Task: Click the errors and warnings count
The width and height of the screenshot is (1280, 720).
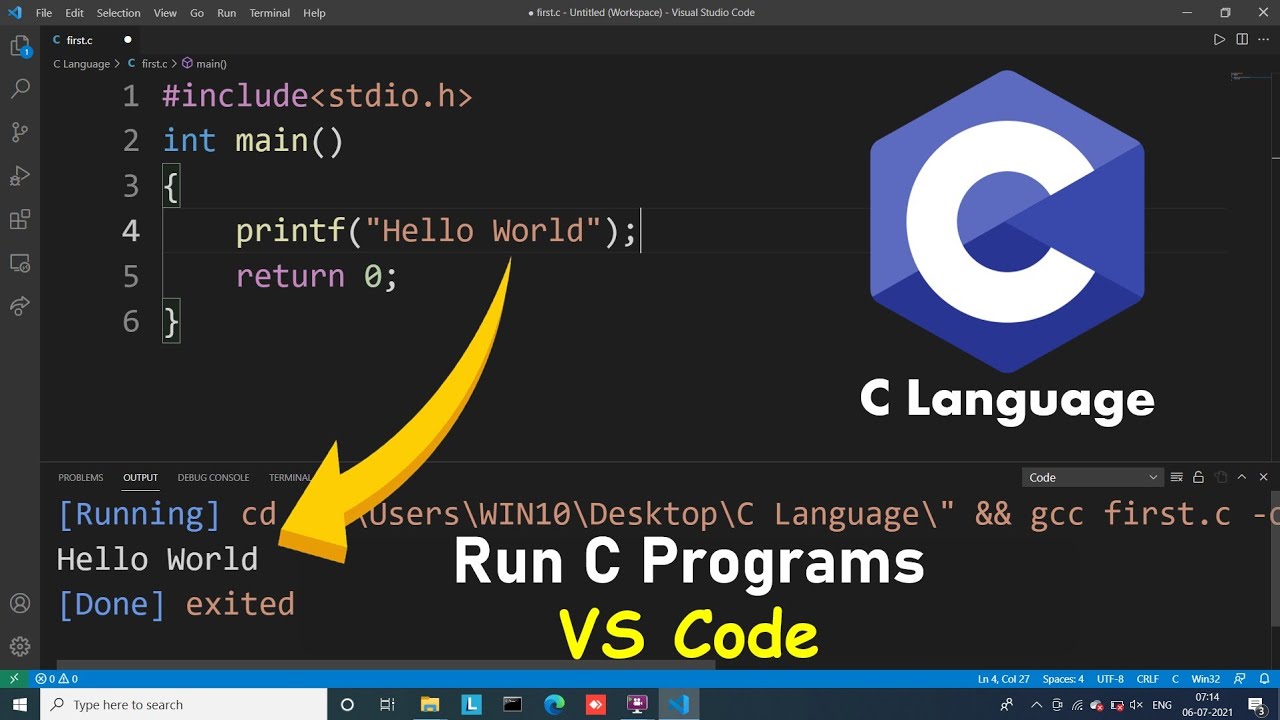Action: click(56, 679)
